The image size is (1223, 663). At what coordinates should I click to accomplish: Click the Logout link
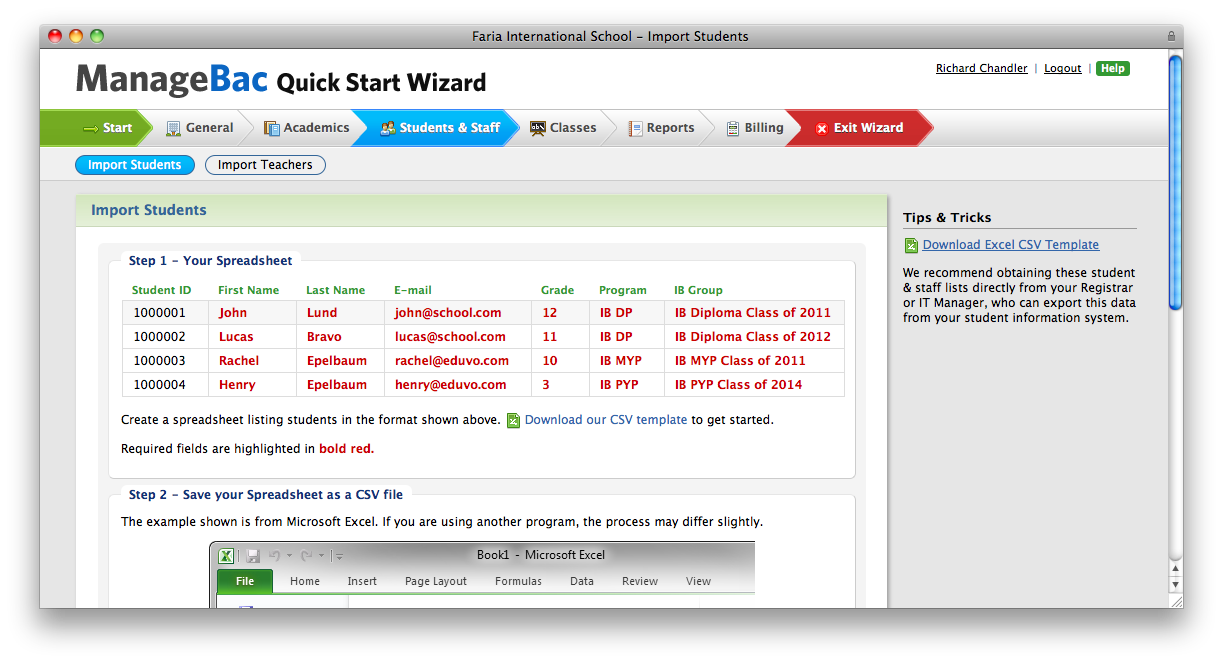point(1063,69)
